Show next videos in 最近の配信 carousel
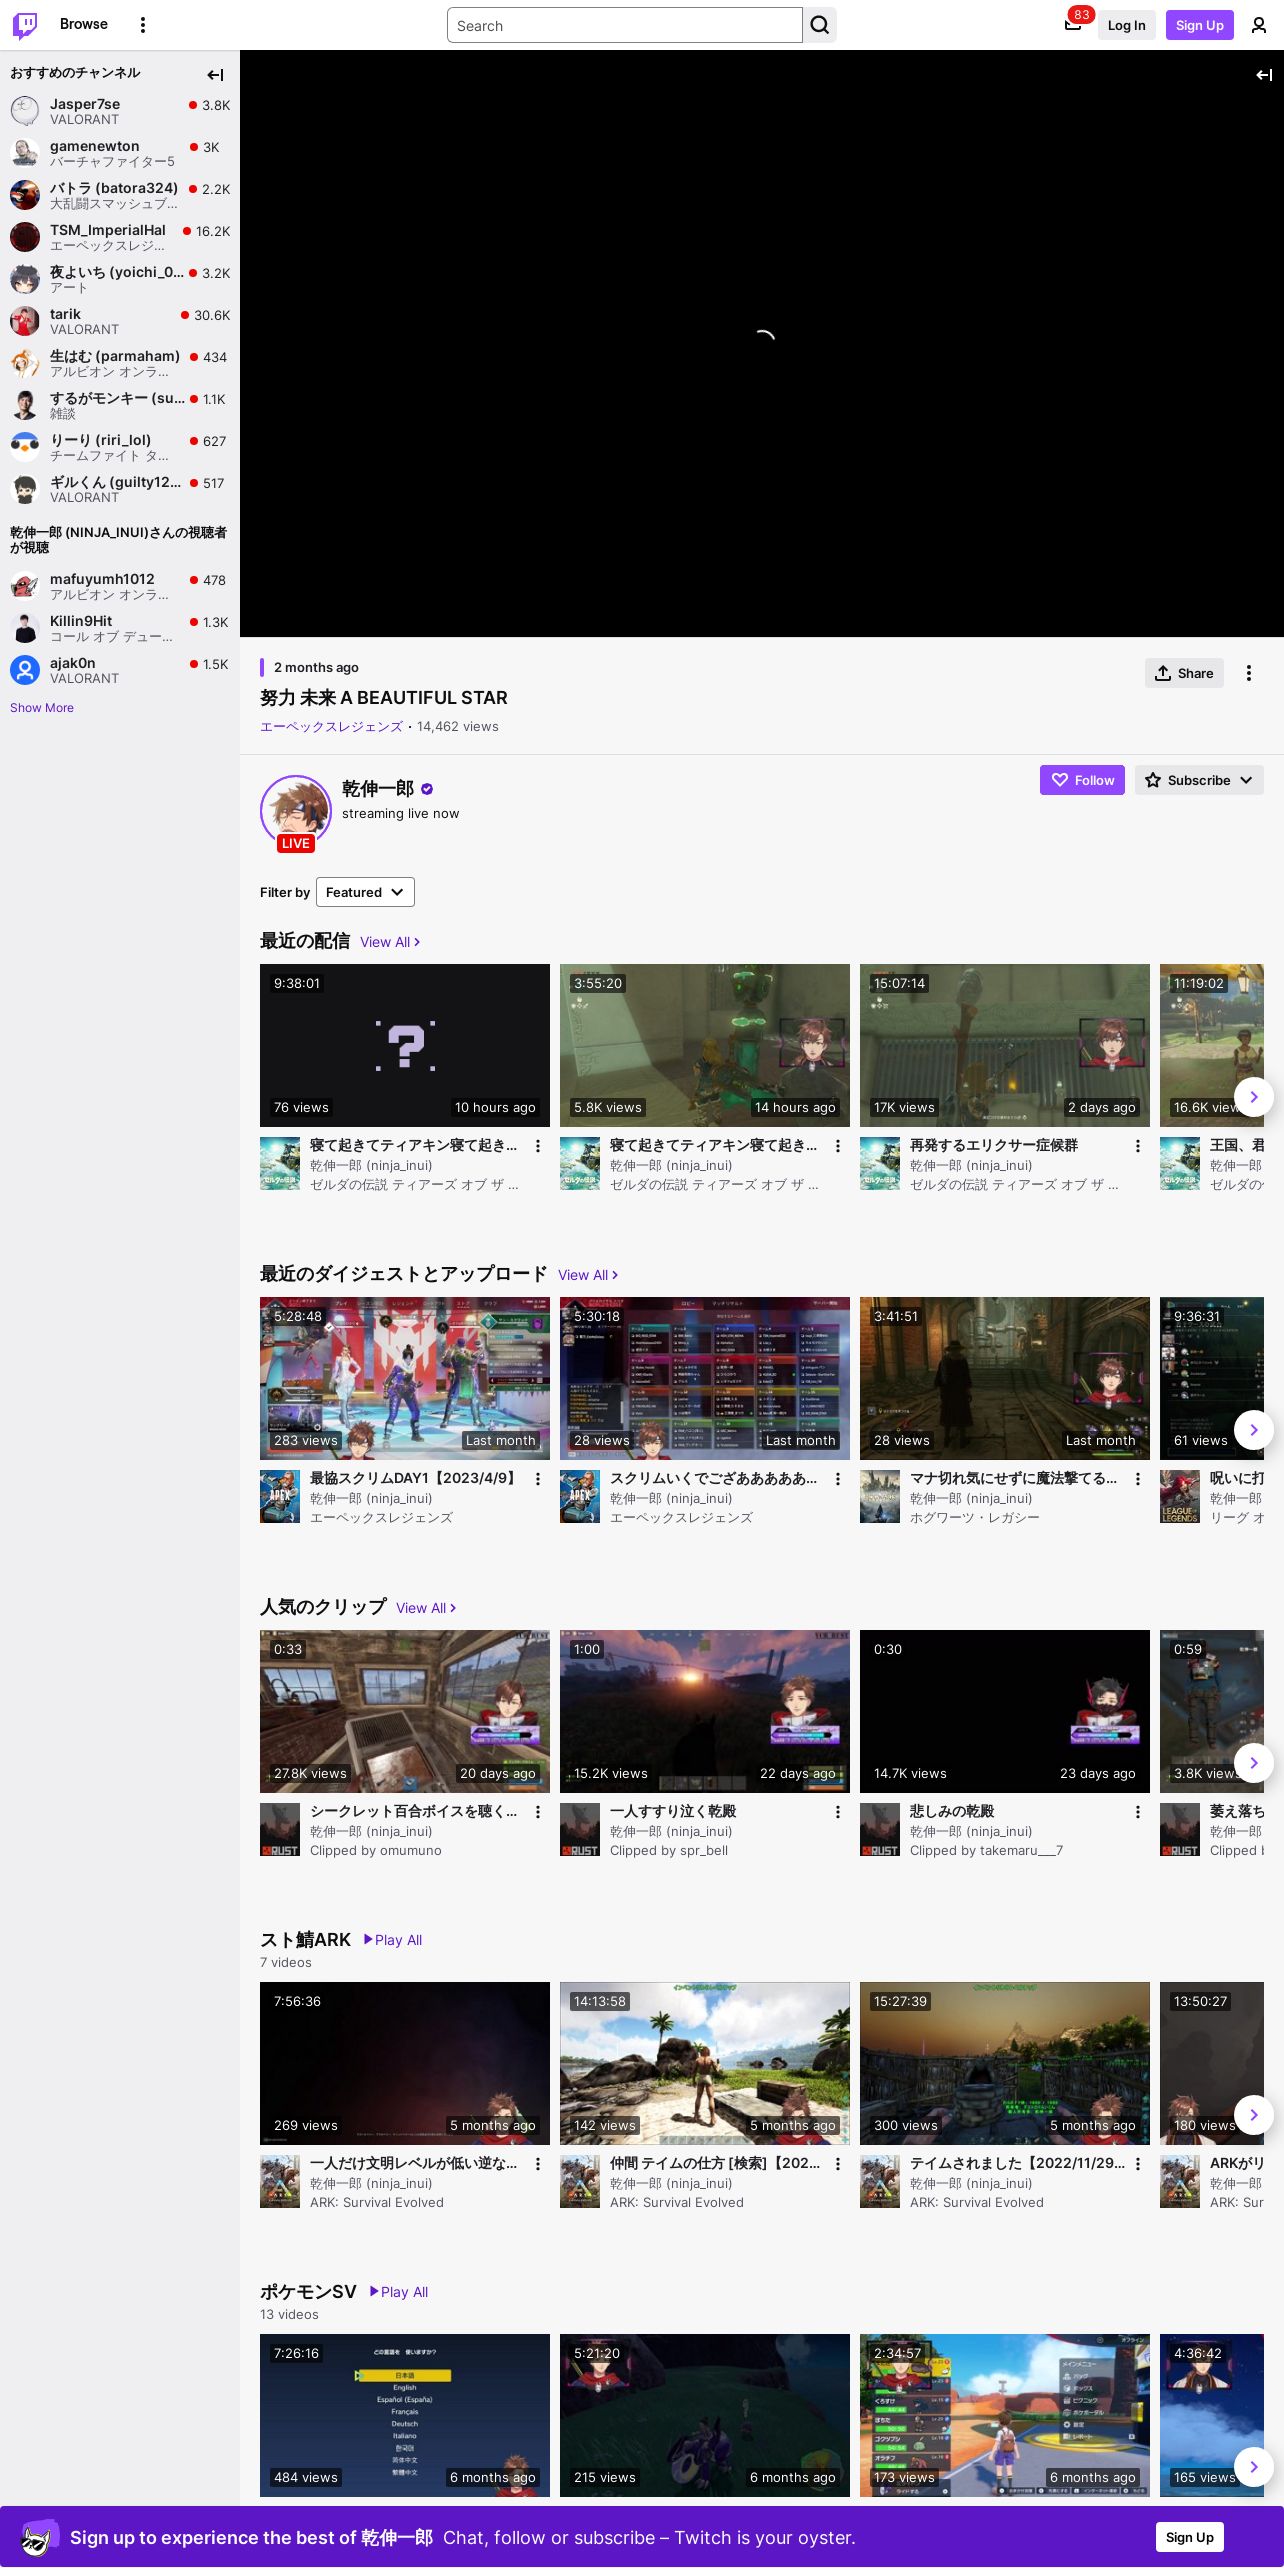The height and width of the screenshot is (2568, 1284). (1254, 1097)
